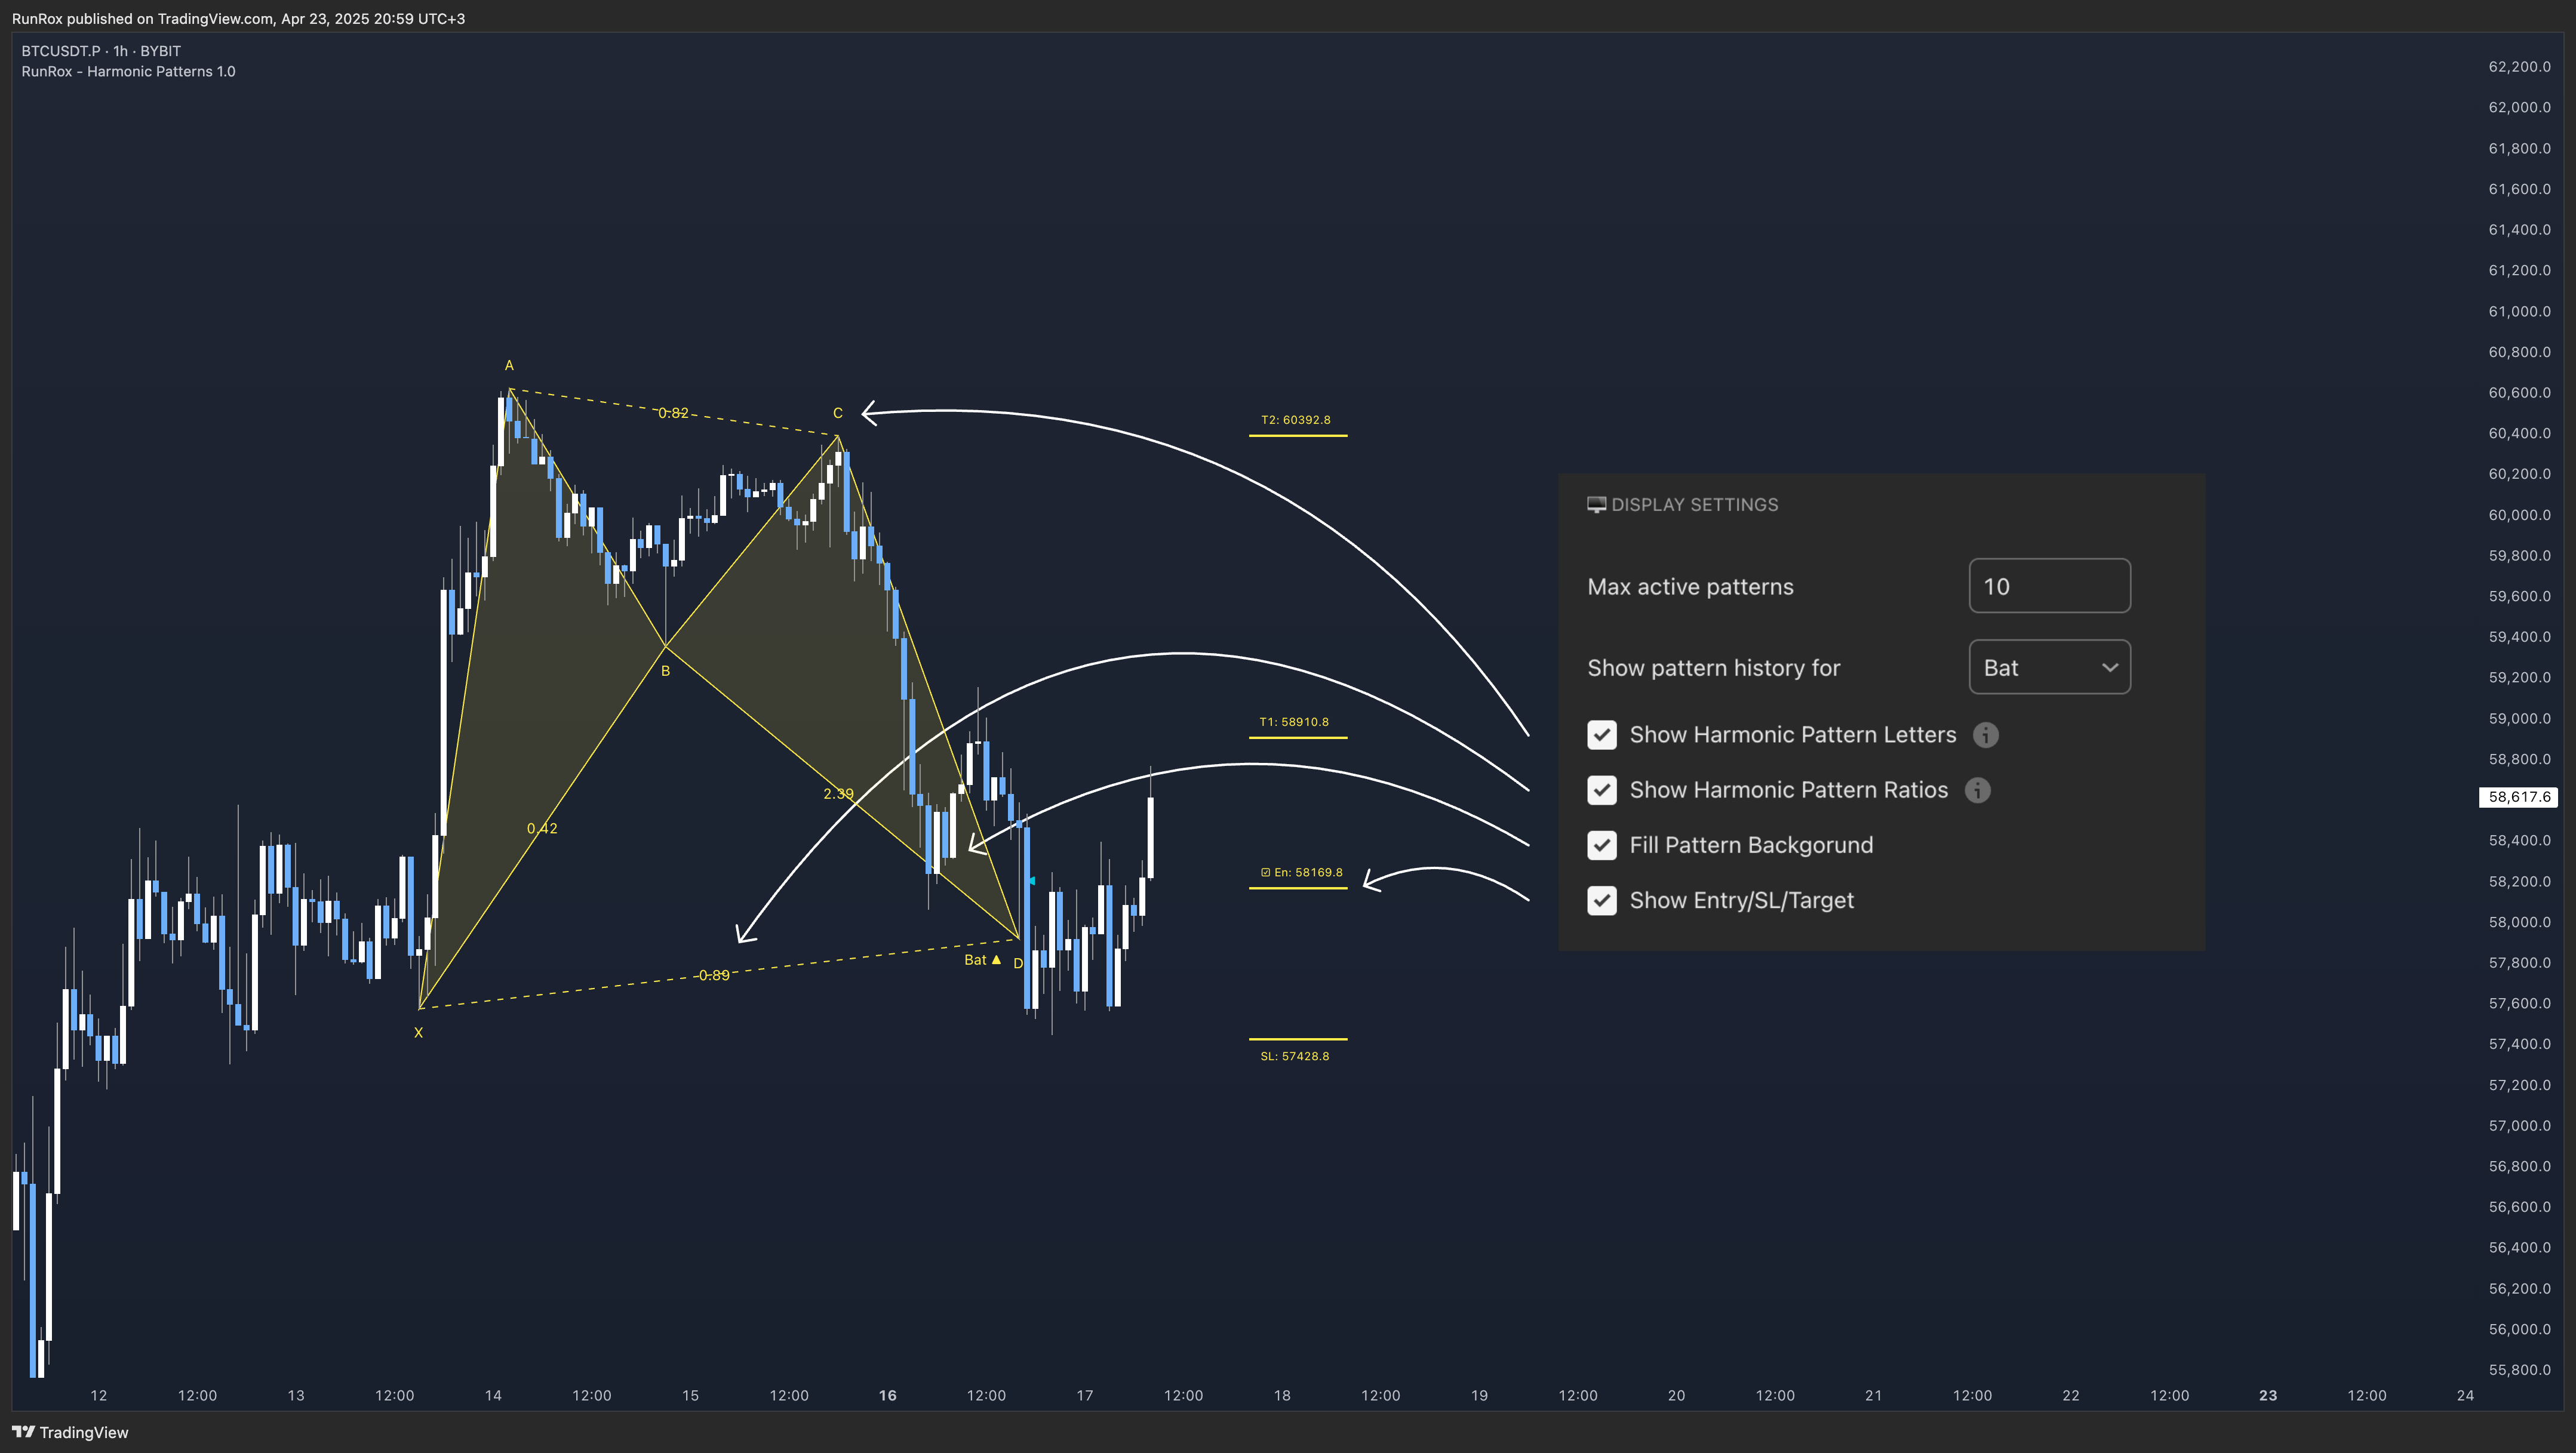Viewport: 2576px width, 1453px height.
Task: Click the T2: 60392.8 target label
Action: pyautogui.click(x=1295, y=420)
